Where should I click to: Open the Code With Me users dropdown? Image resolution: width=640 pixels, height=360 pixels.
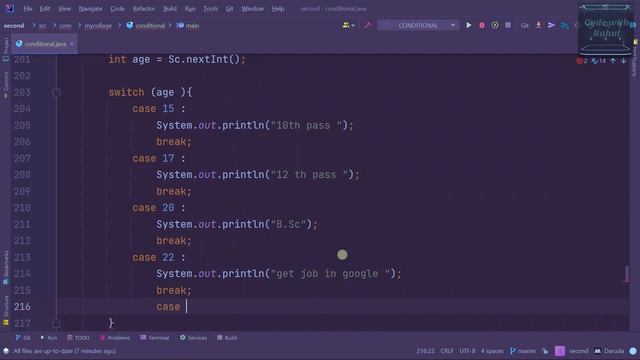pyautogui.click(x=348, y=25)
